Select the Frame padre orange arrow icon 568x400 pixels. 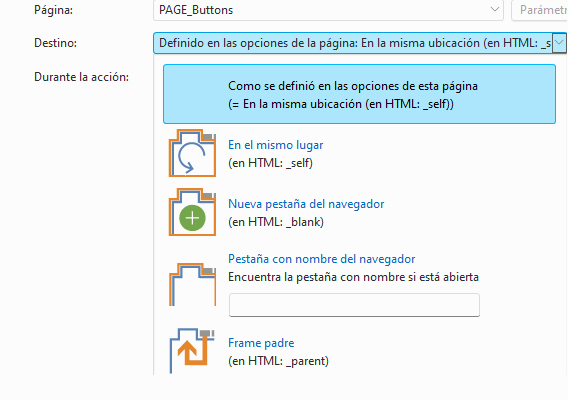pos(192,351)
